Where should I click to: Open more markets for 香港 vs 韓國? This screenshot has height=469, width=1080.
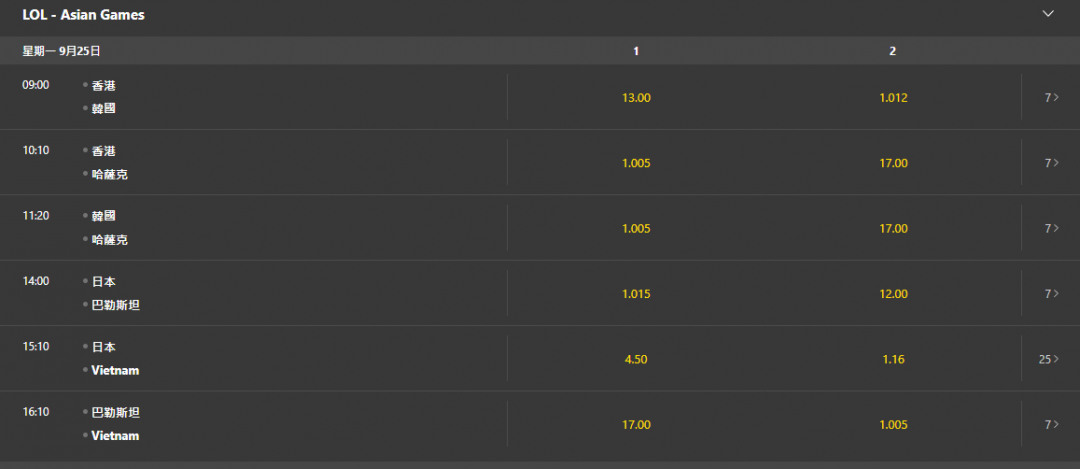coord(1051,97)
